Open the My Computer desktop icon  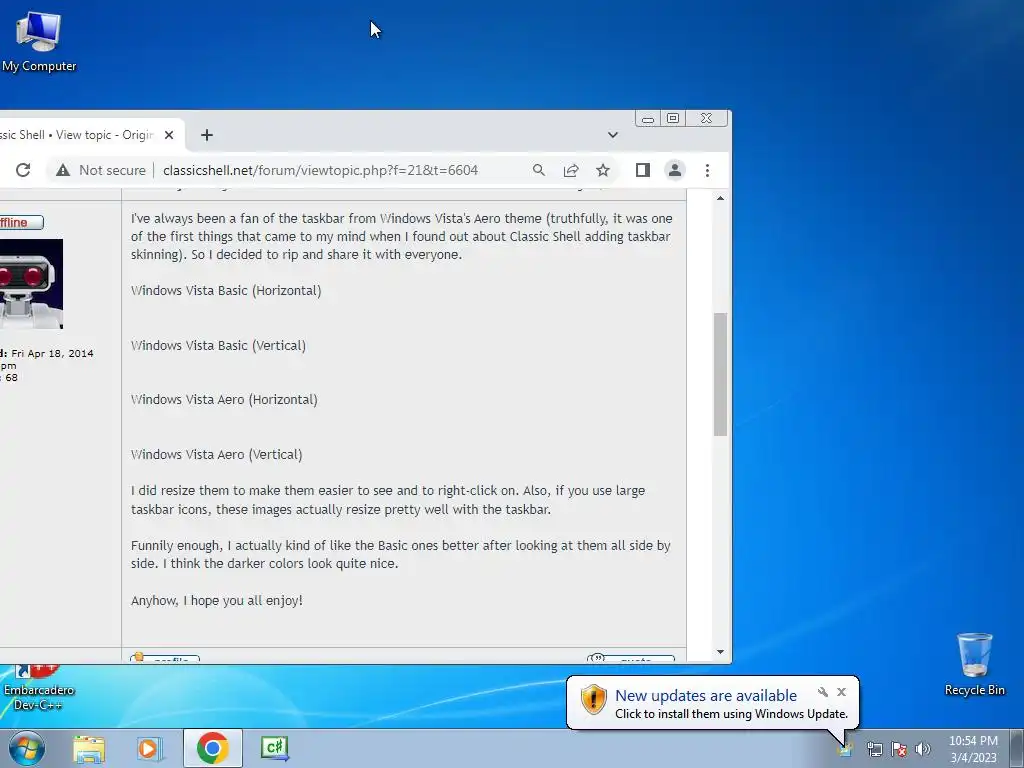pos(39,40)
